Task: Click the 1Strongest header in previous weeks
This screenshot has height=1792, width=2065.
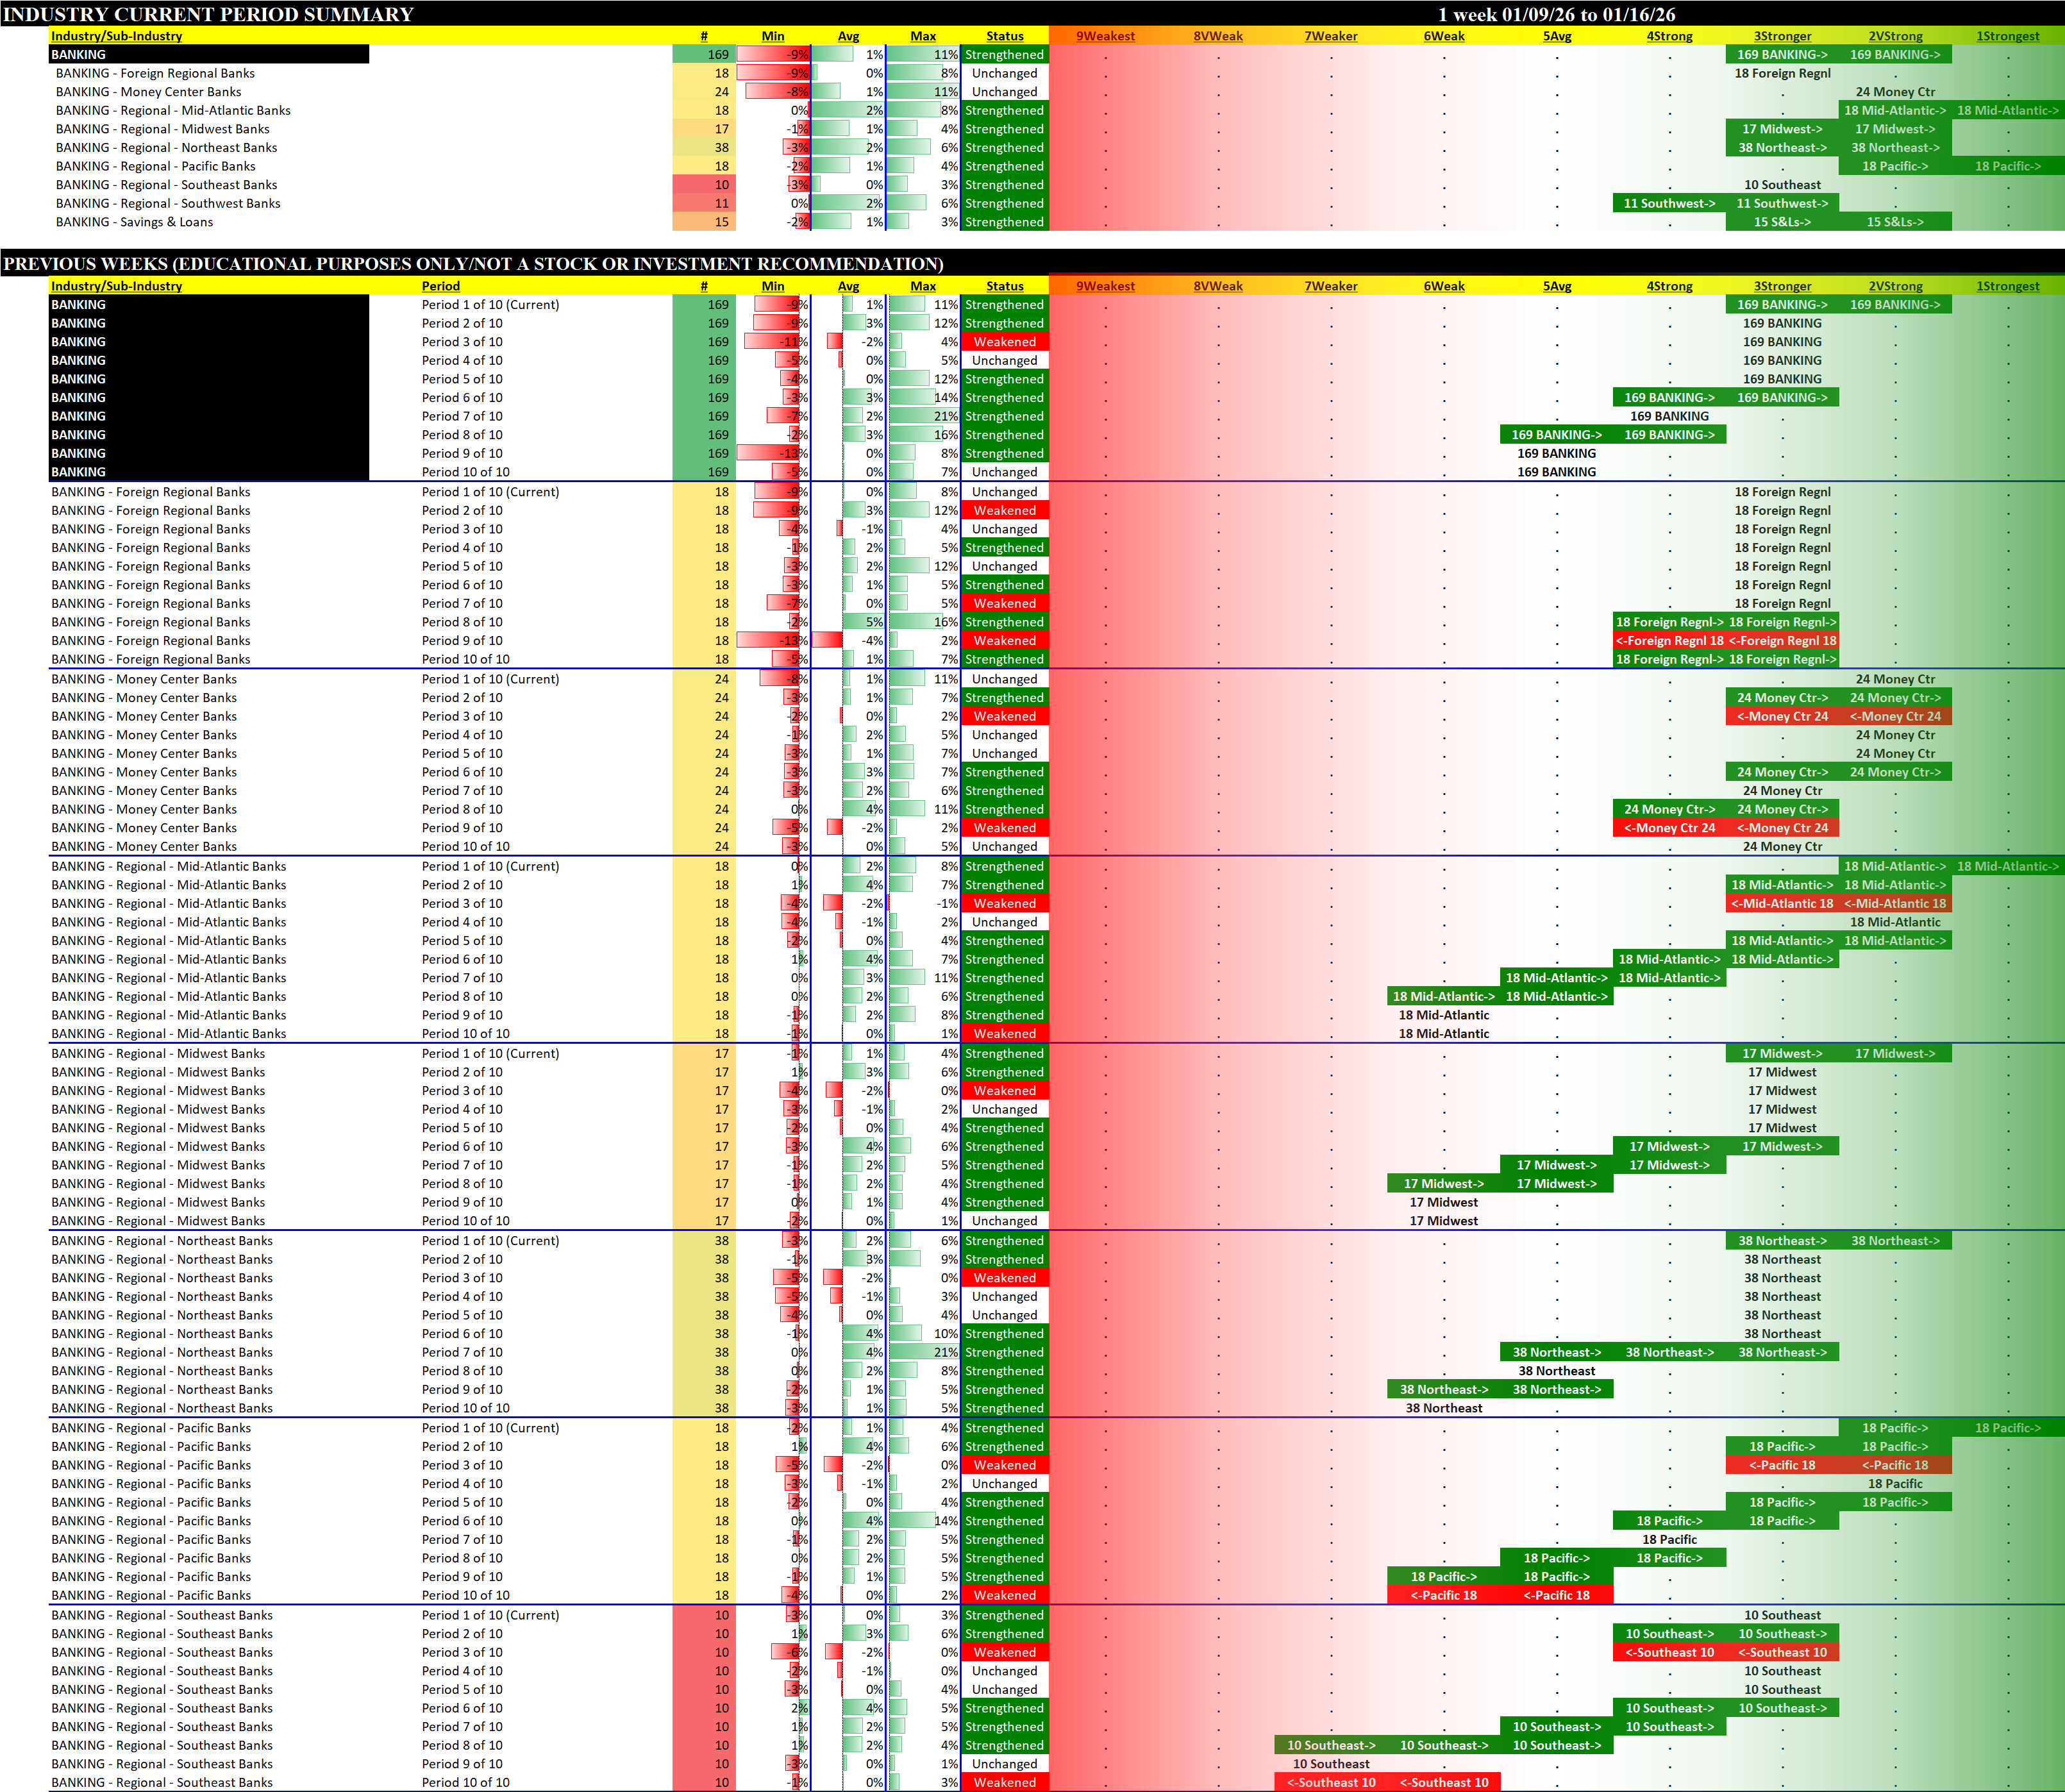Action: click(x=2007, y=286)
